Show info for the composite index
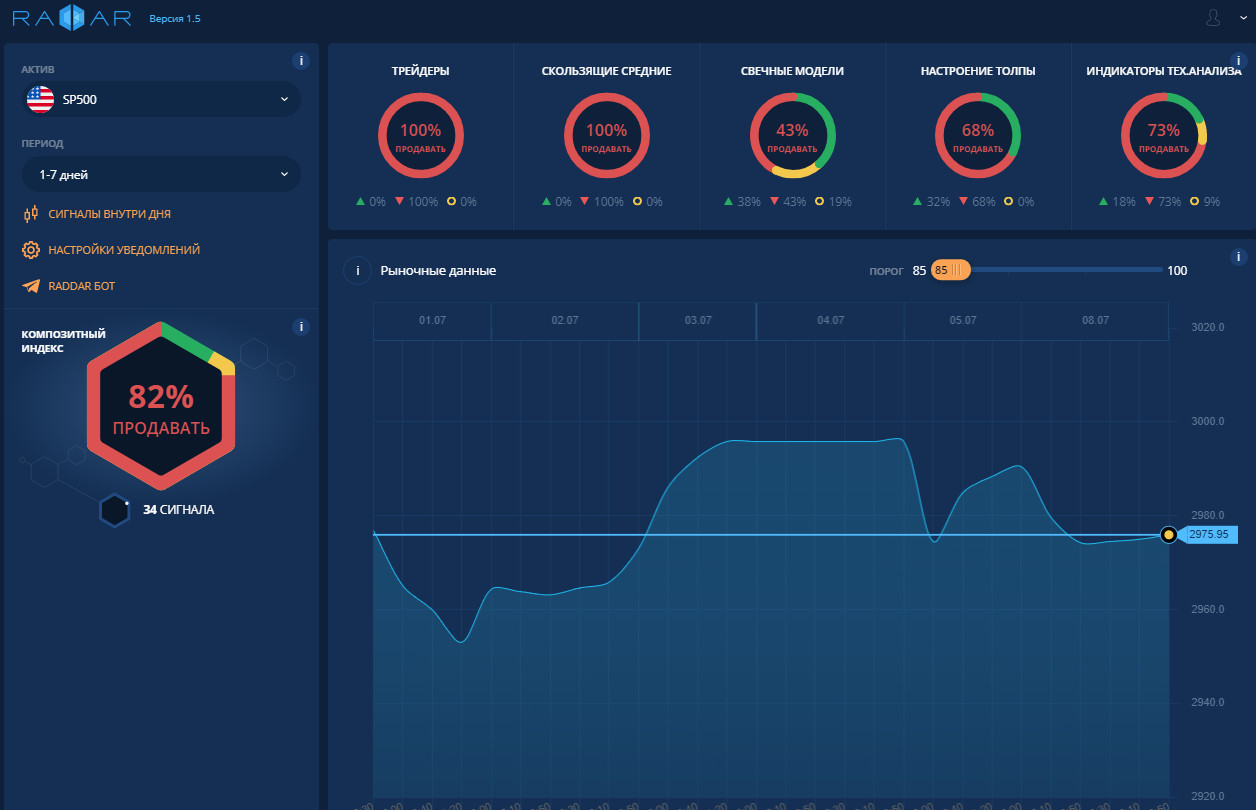This screenshot has height=810, width=1256. (x=301, y=327)
